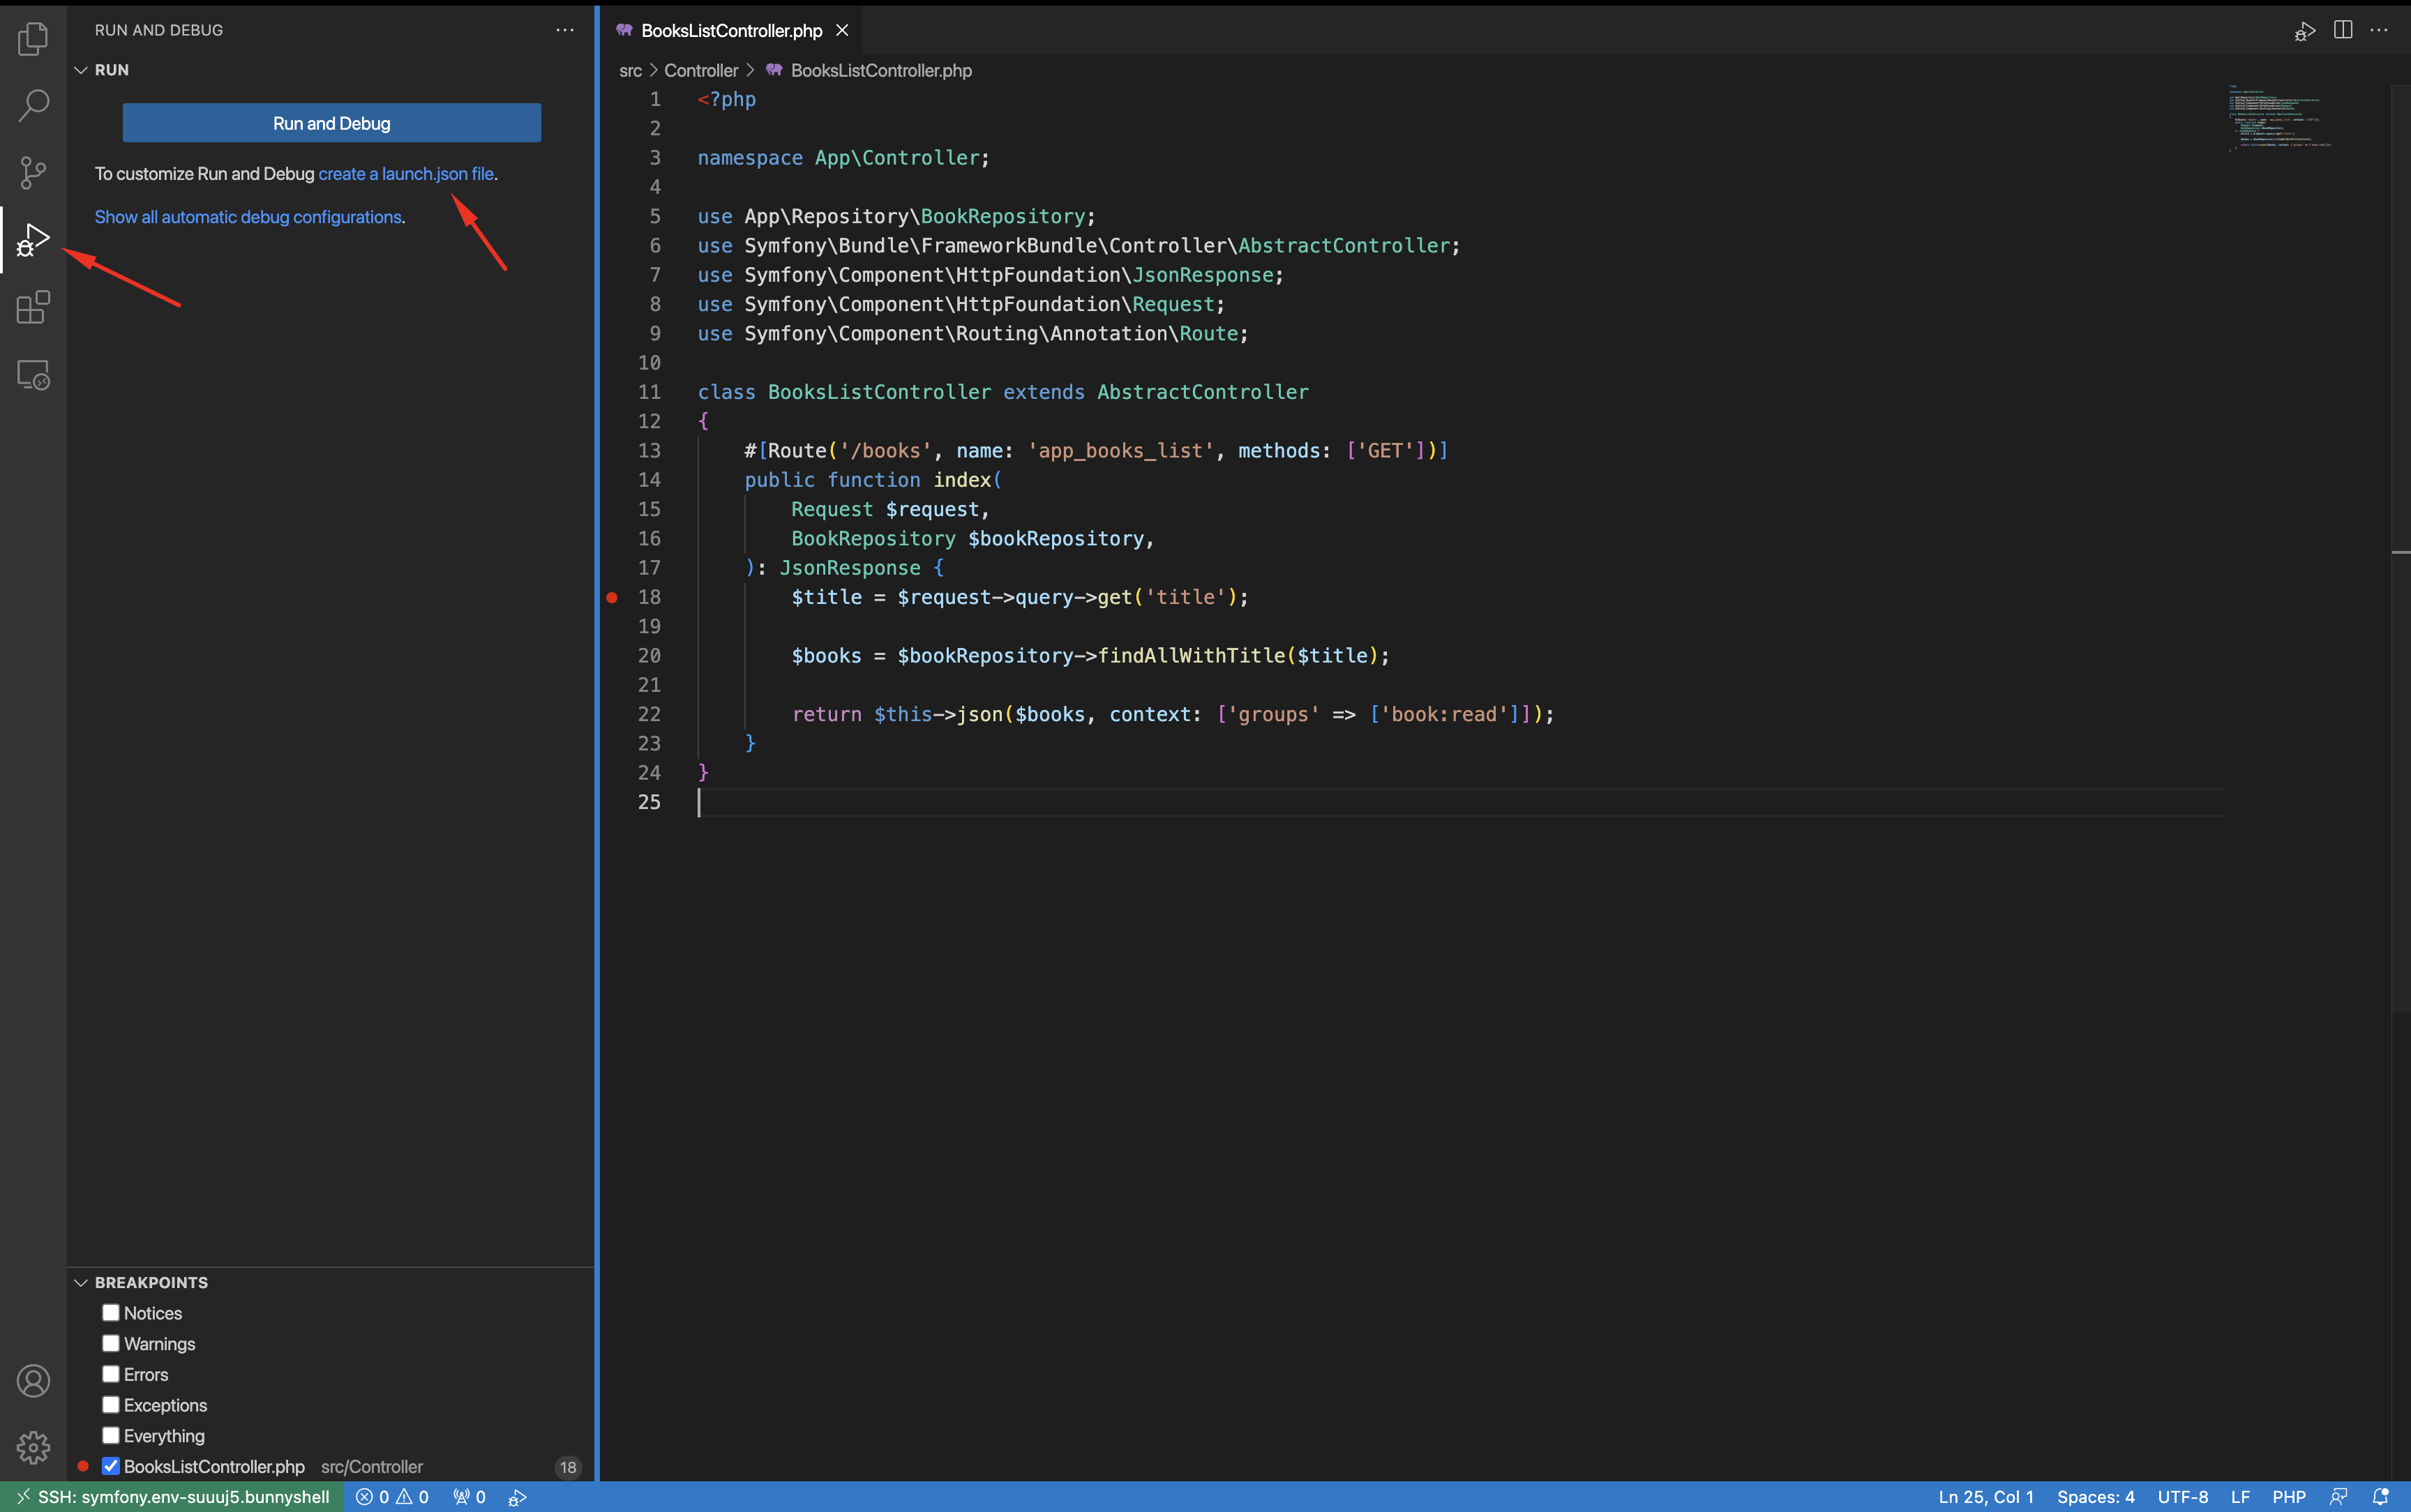This screenshot has height=1512, width=2411.
Task: Open the errors and warnings problems indicator
Action: [x=392, y=1497]
